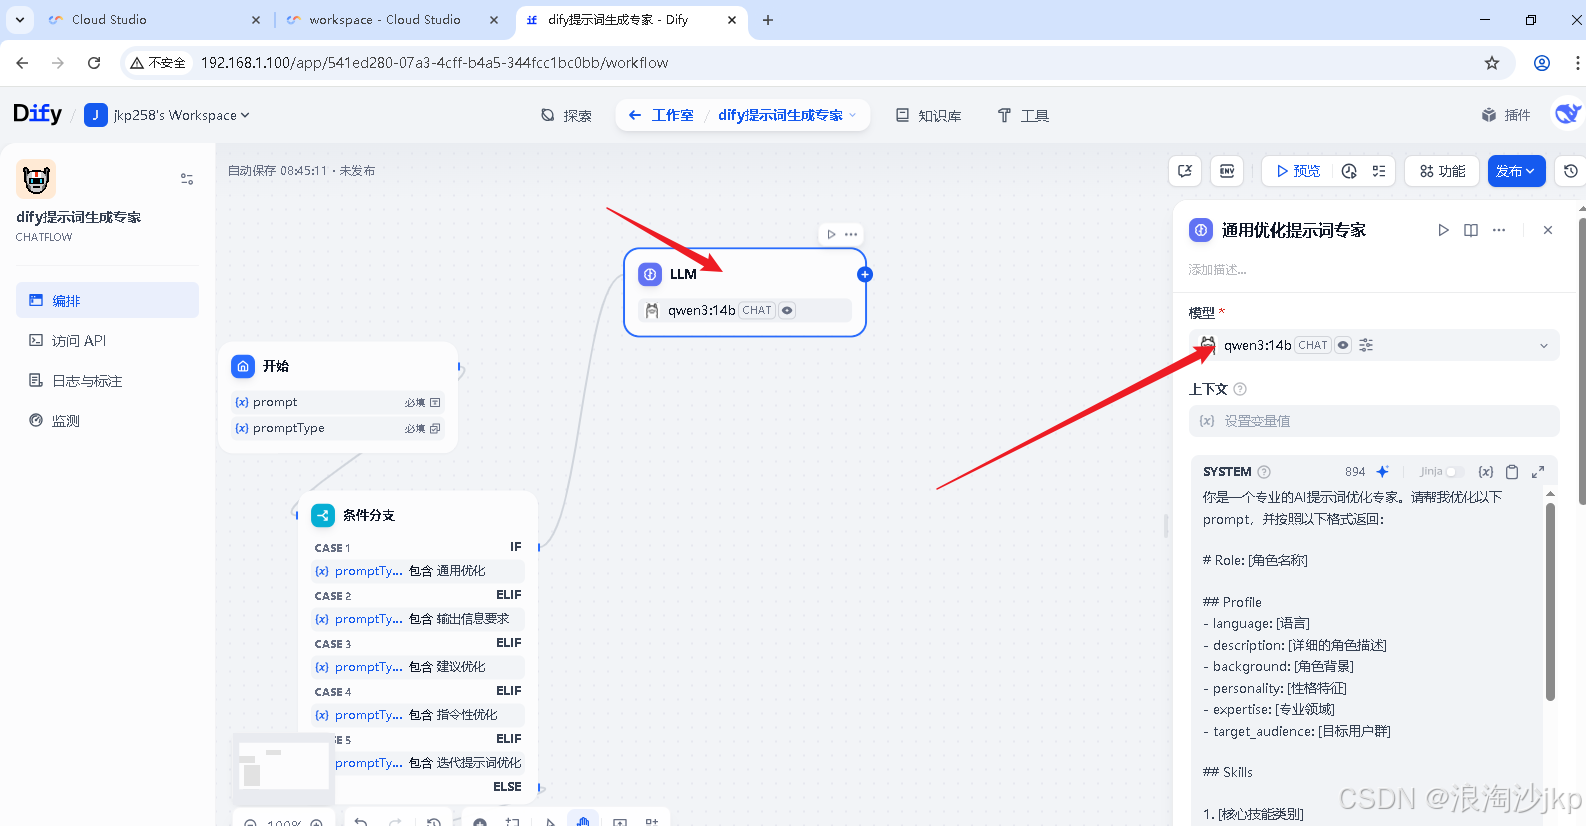Open the 插件 plugins page
The width and height of the screenshot is (1586, 826).
1506,115
